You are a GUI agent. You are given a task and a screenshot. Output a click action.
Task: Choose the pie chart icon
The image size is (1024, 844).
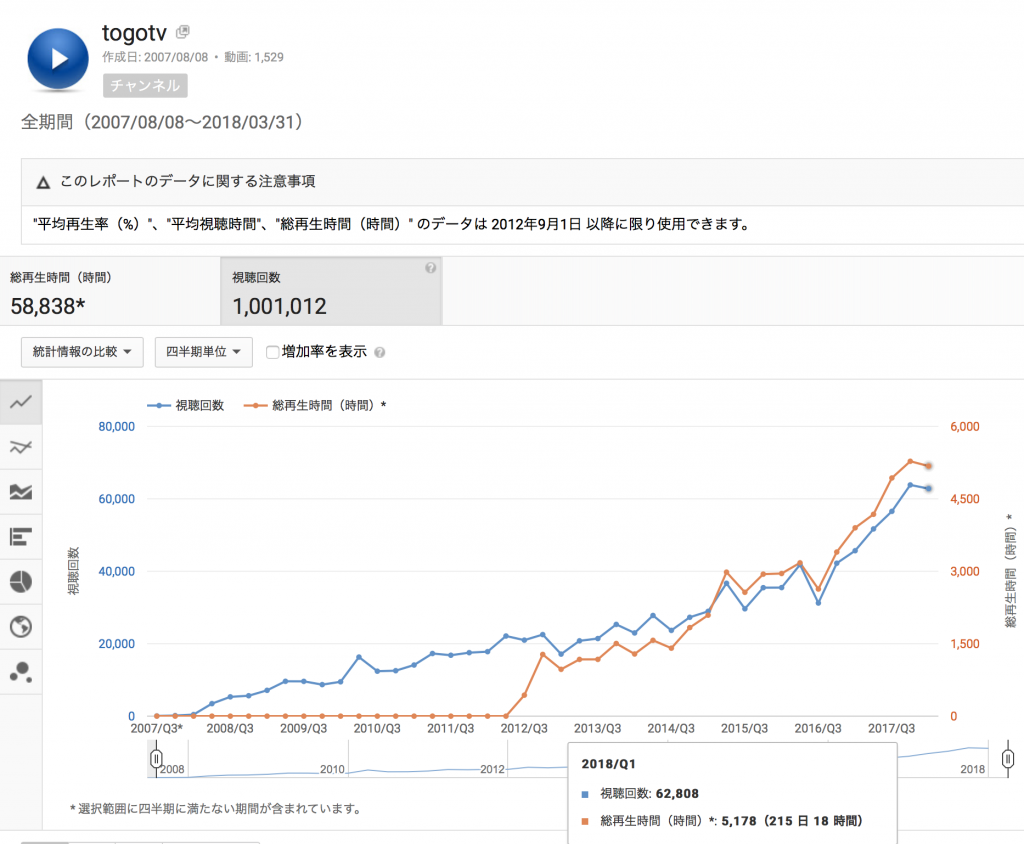pos(21,581)
